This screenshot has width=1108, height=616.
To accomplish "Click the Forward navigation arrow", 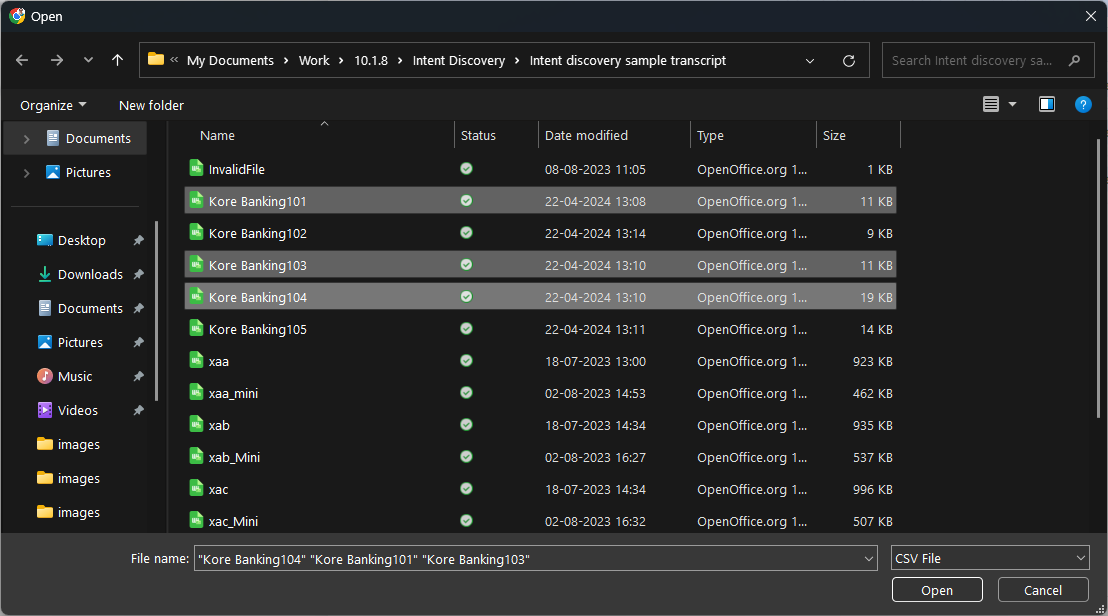I will click(x=56, y=60).
